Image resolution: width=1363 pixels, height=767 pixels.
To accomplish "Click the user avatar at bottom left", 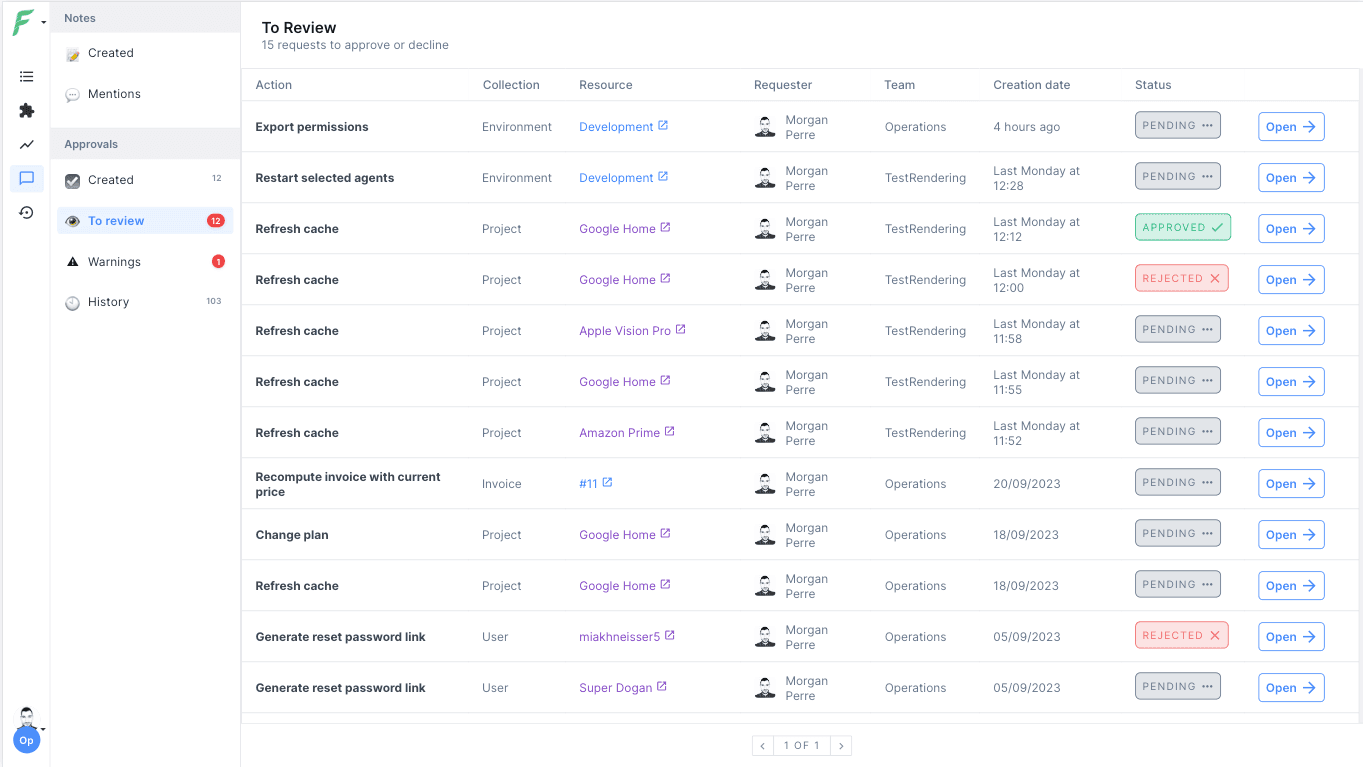I will point(27,717).
